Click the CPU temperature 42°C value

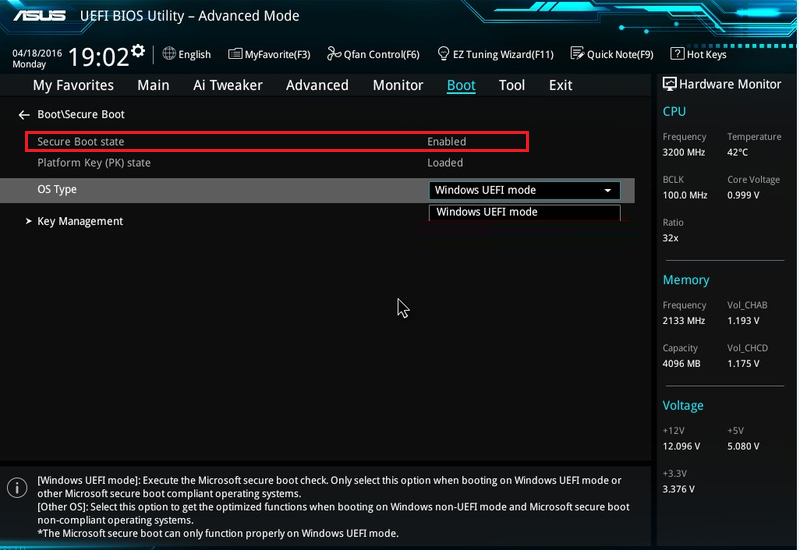737,152
